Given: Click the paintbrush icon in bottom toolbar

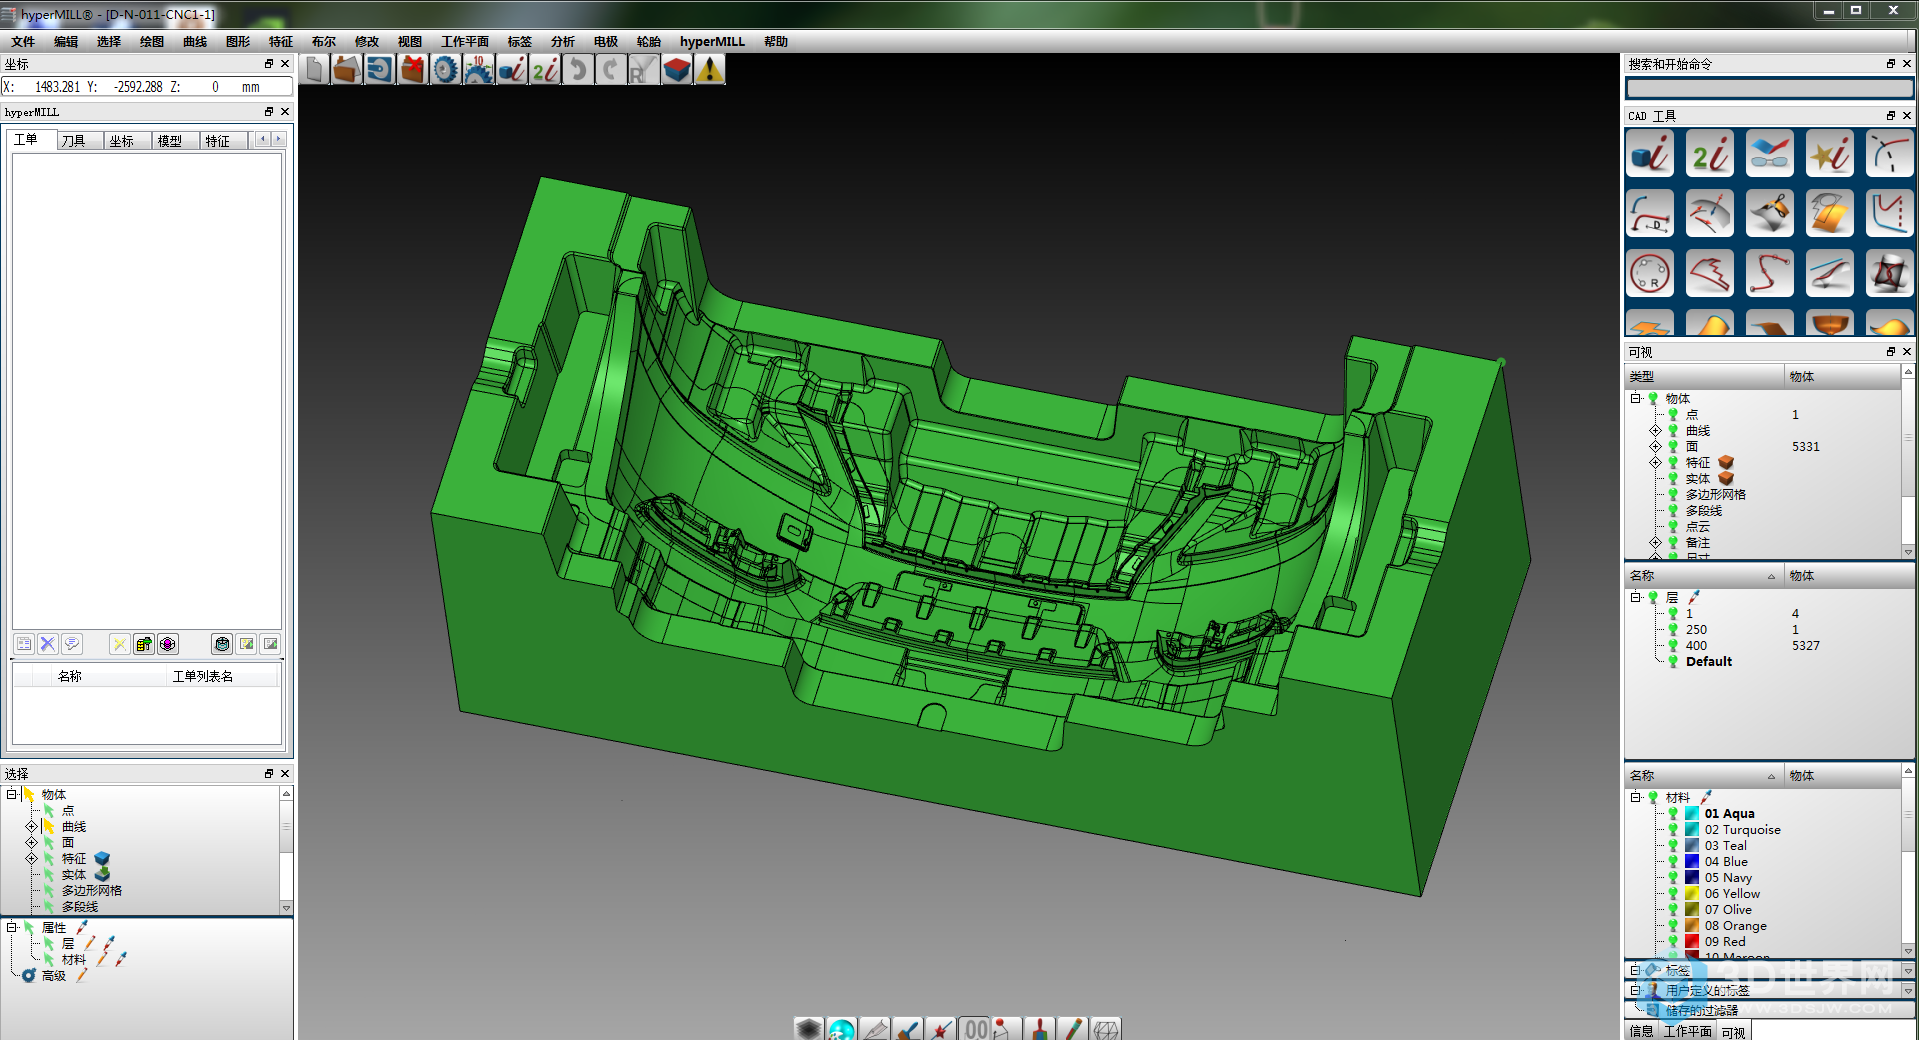Looking at the screenshot, I should [x=908, y=1028].
